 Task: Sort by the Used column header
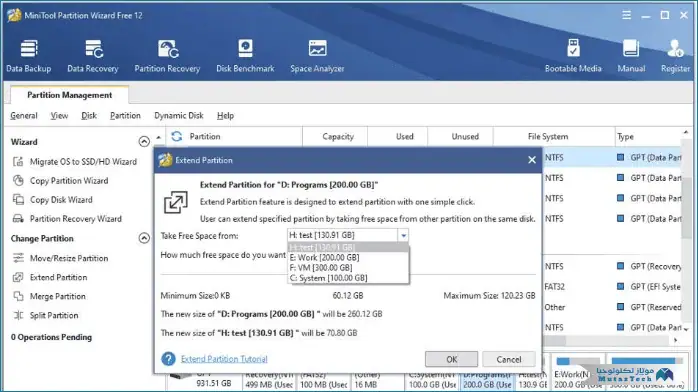click(x=398, y=137)
